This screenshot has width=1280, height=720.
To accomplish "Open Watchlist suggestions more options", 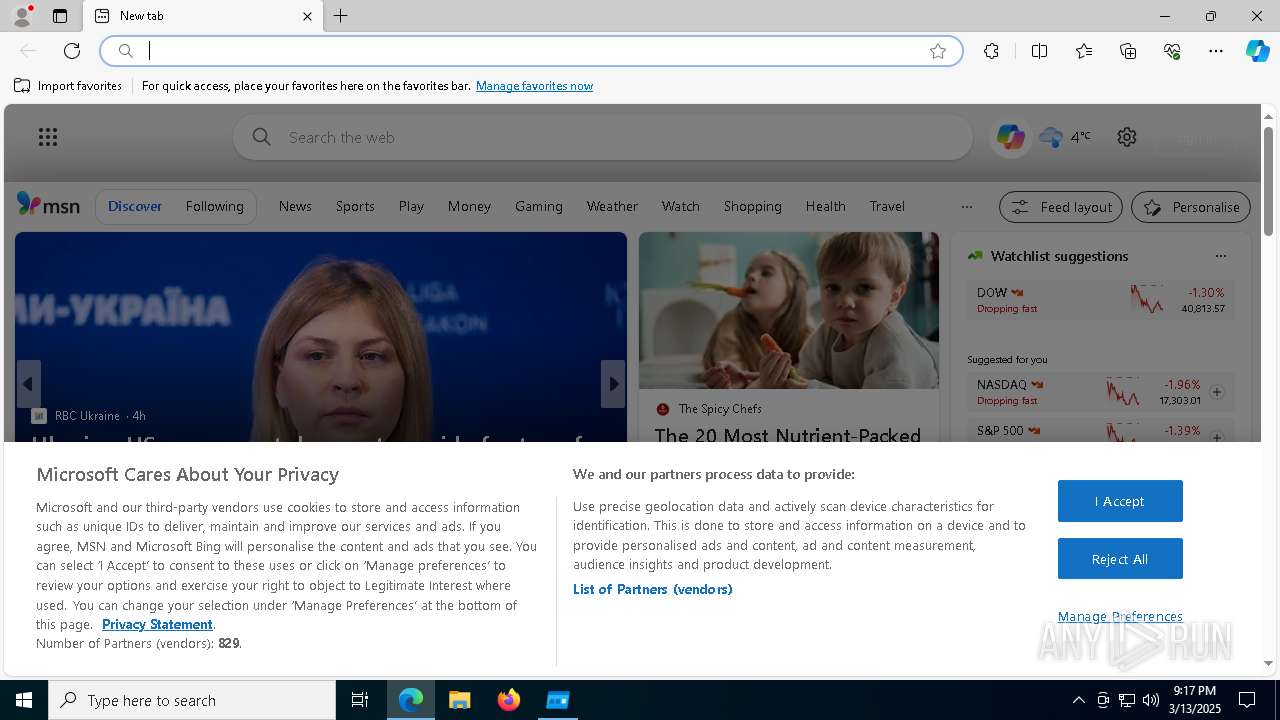I will (x=1220, y=256).
